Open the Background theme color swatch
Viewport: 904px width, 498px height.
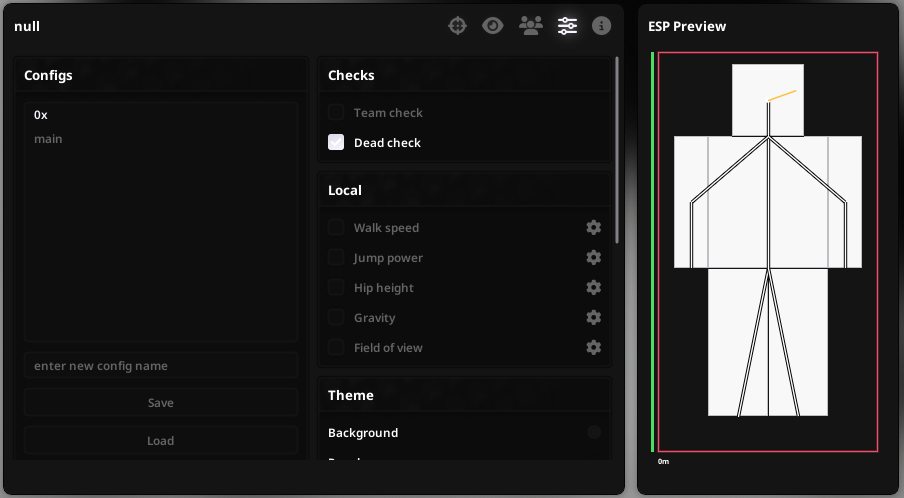(594, 432)
